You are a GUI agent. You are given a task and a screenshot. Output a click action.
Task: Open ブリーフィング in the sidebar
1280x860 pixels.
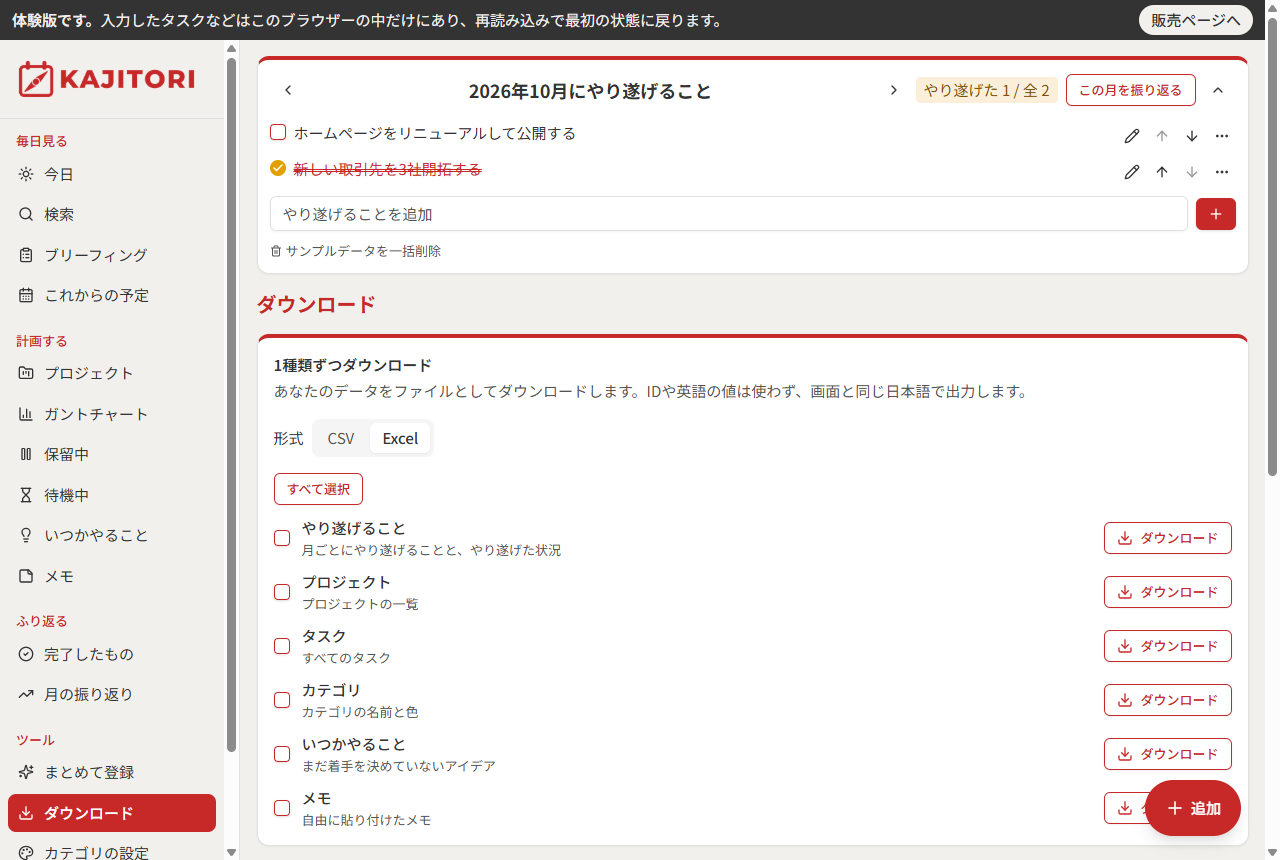112,255
